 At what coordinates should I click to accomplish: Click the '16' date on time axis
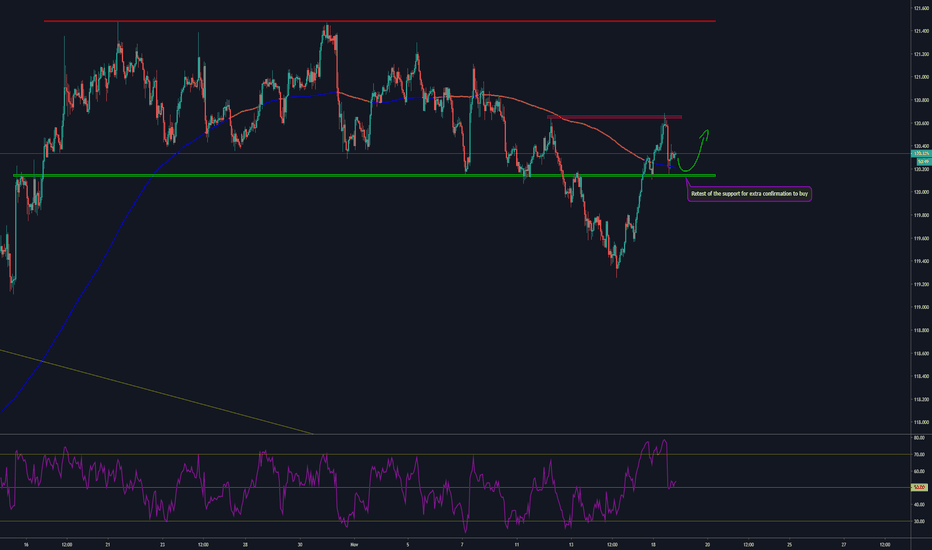tap(26, 544)
